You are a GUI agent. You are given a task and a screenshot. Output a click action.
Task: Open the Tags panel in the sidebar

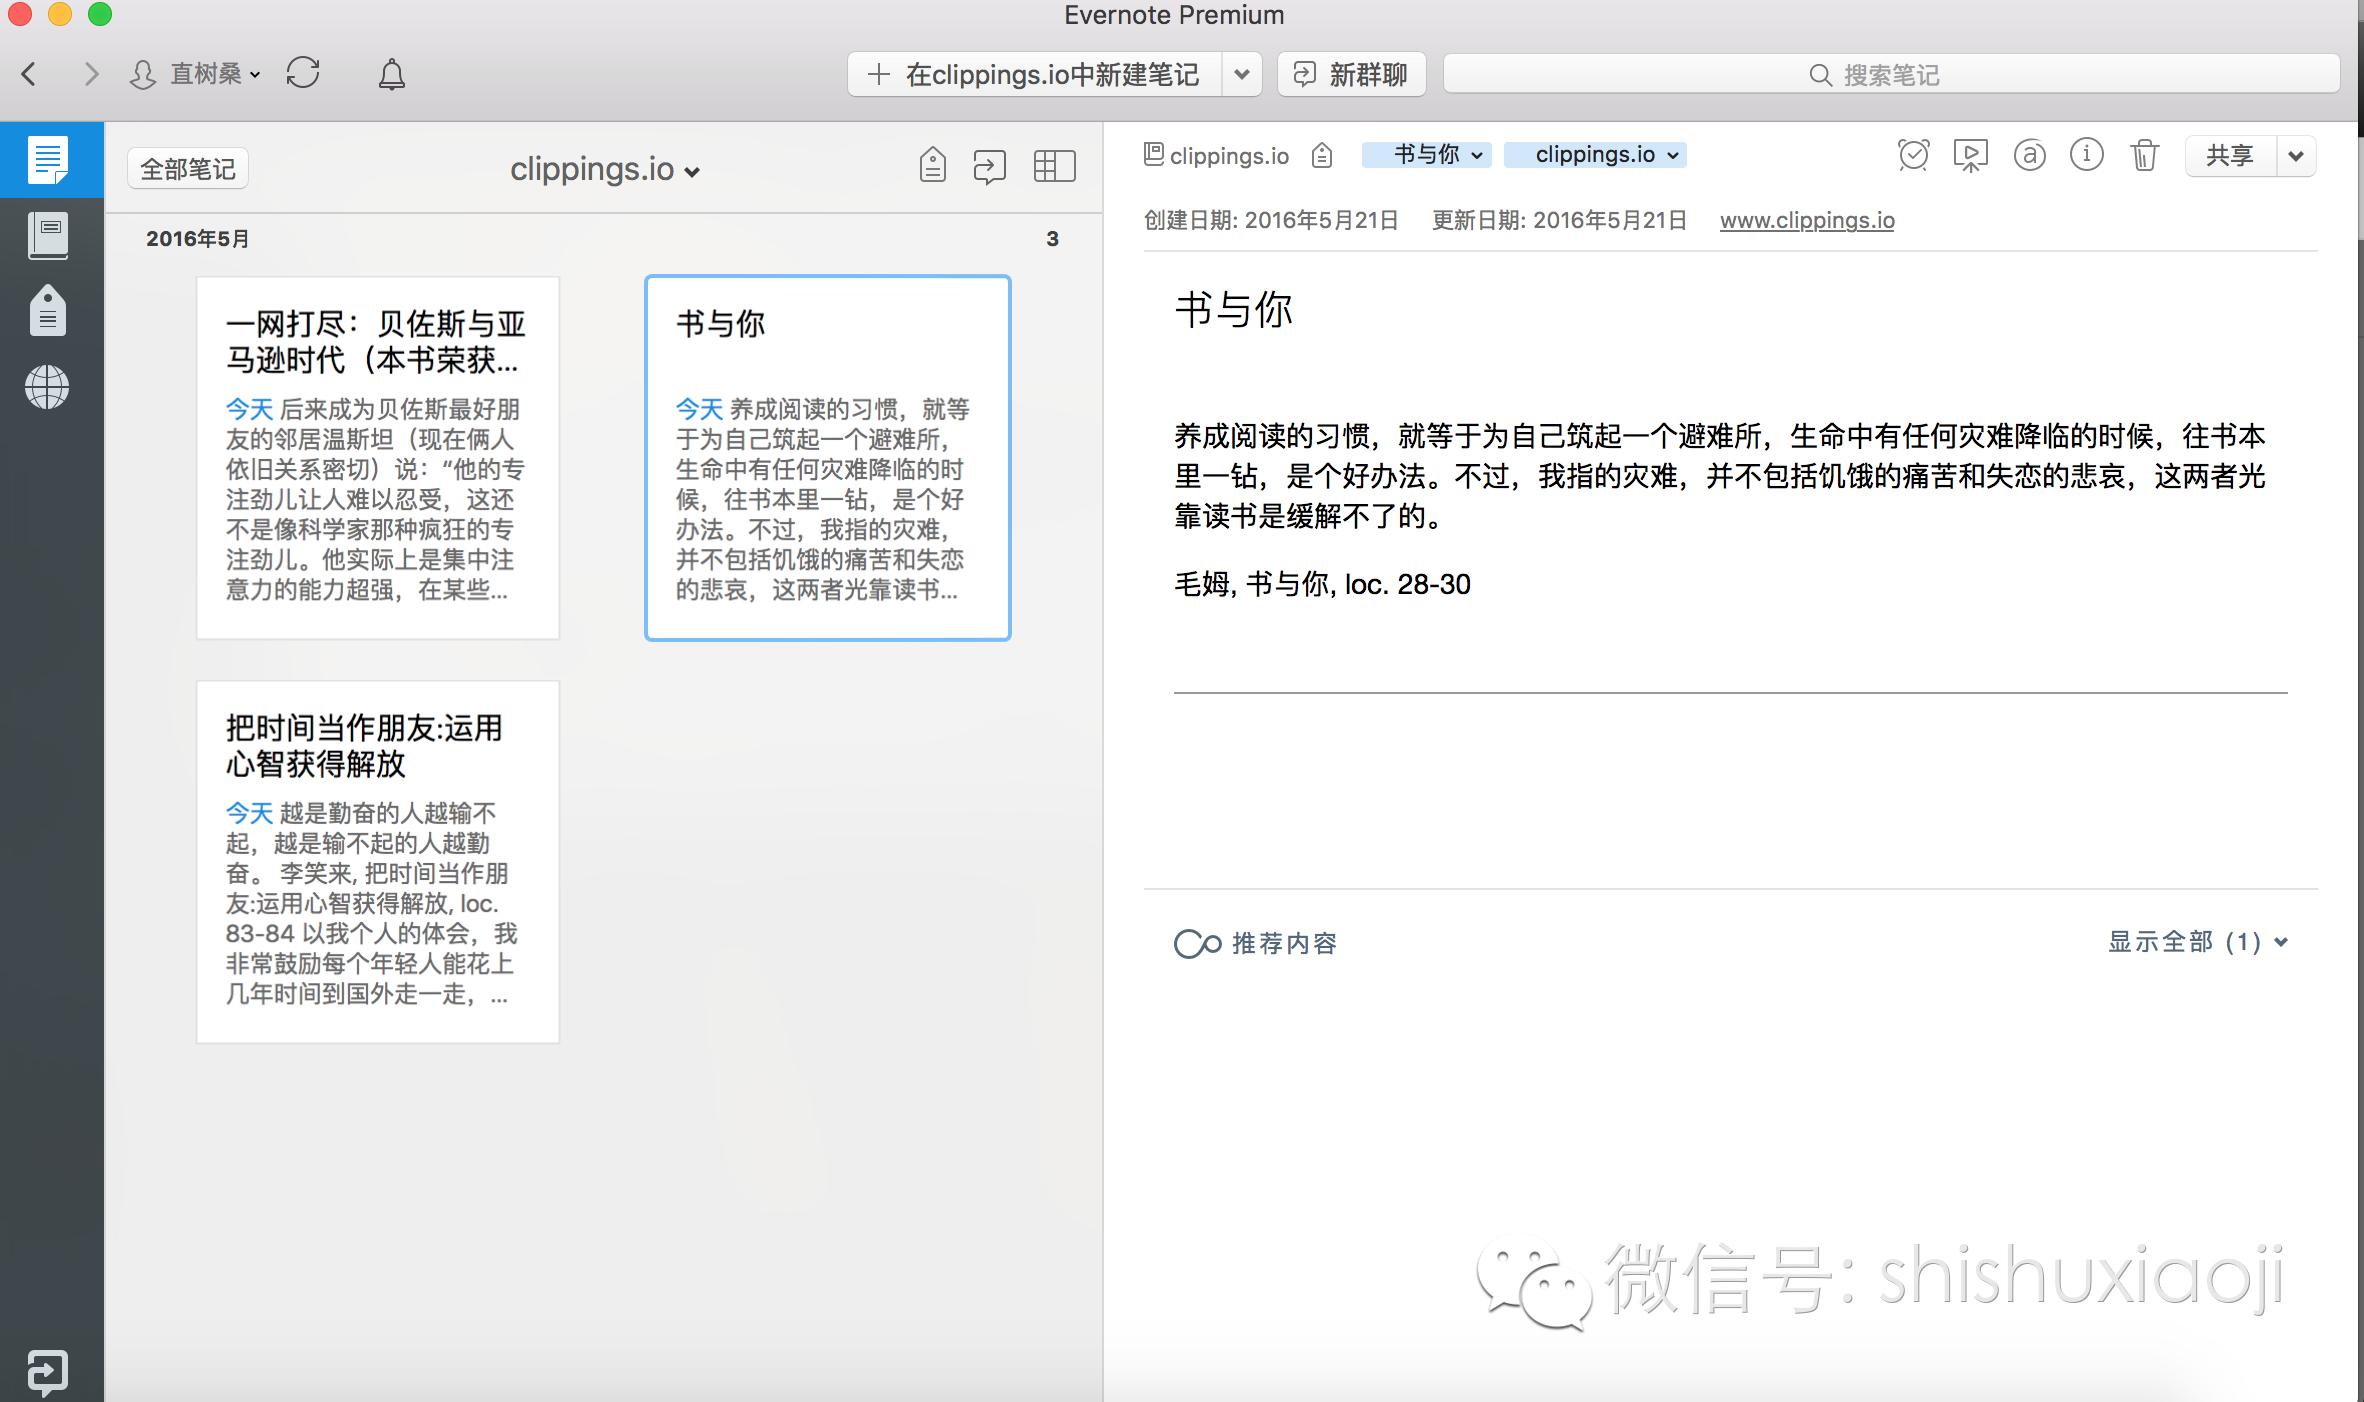point(50,311)
